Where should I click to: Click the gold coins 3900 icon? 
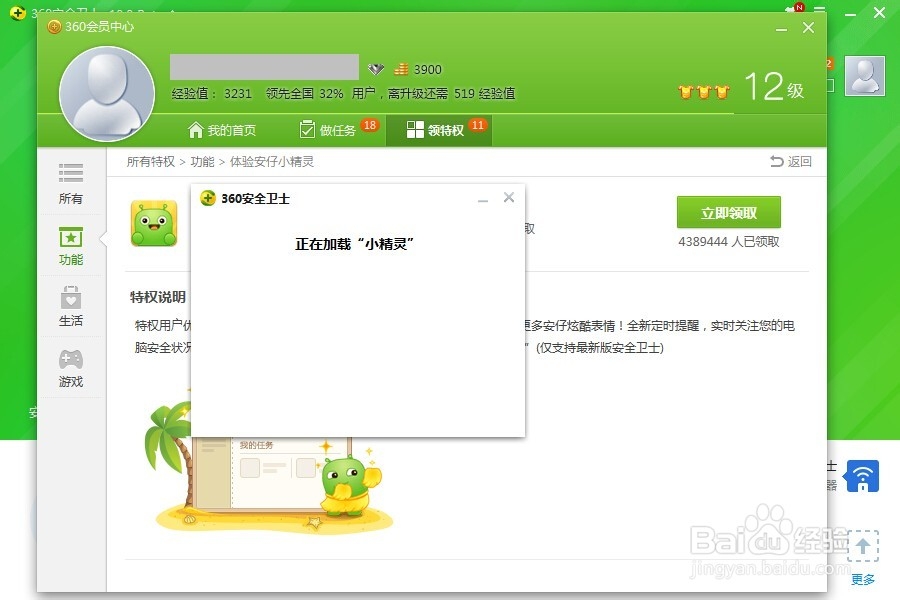pyautogui.click(x=401, y=69)
